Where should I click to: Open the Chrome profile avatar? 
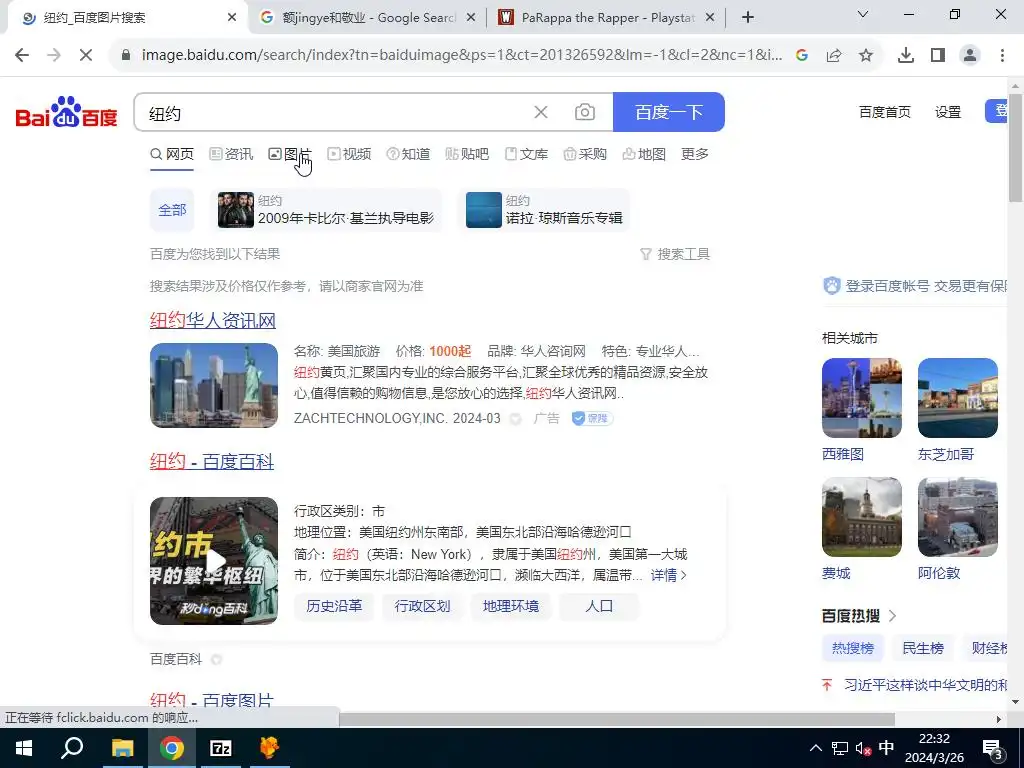pyautogui.click(x=970, y=56)
